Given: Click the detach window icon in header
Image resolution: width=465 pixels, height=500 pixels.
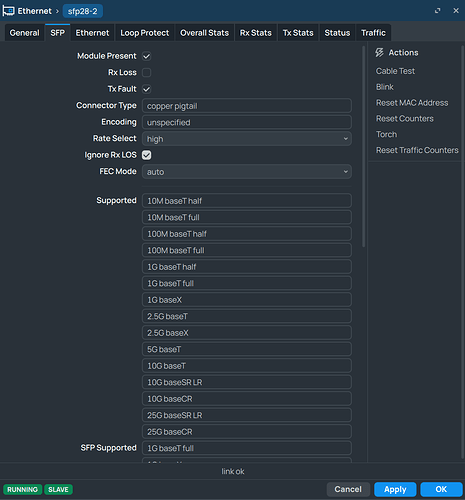Looking at the screenshot, I should [x=438, y=11].
